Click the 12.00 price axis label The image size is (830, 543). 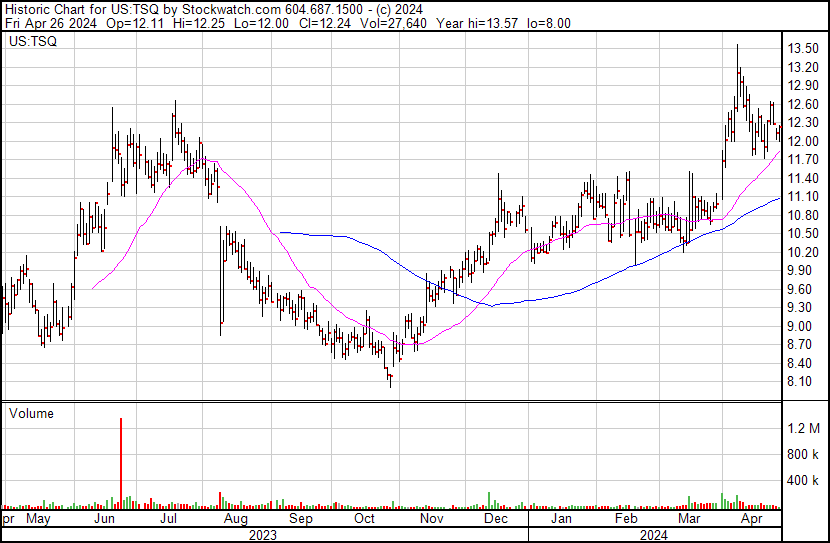click(803, 142)
